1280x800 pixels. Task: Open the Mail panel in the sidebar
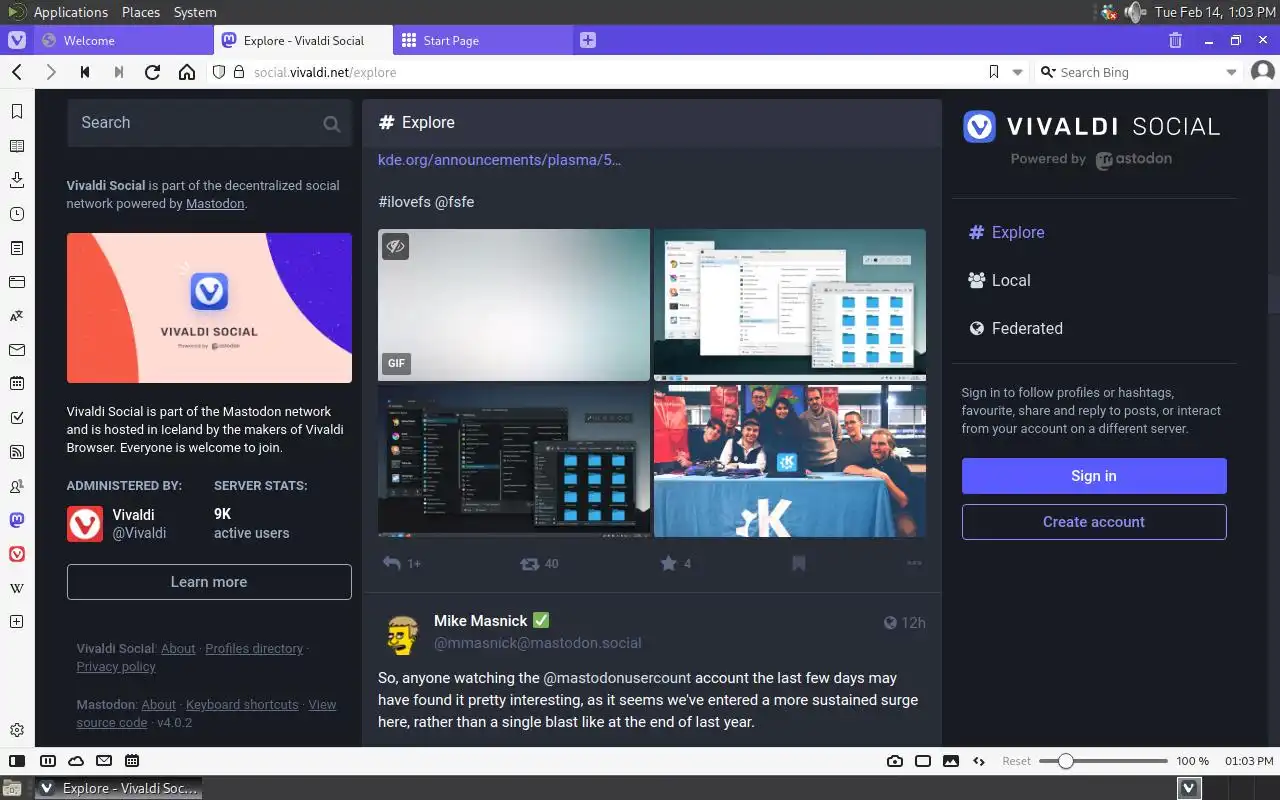(17, 350)
